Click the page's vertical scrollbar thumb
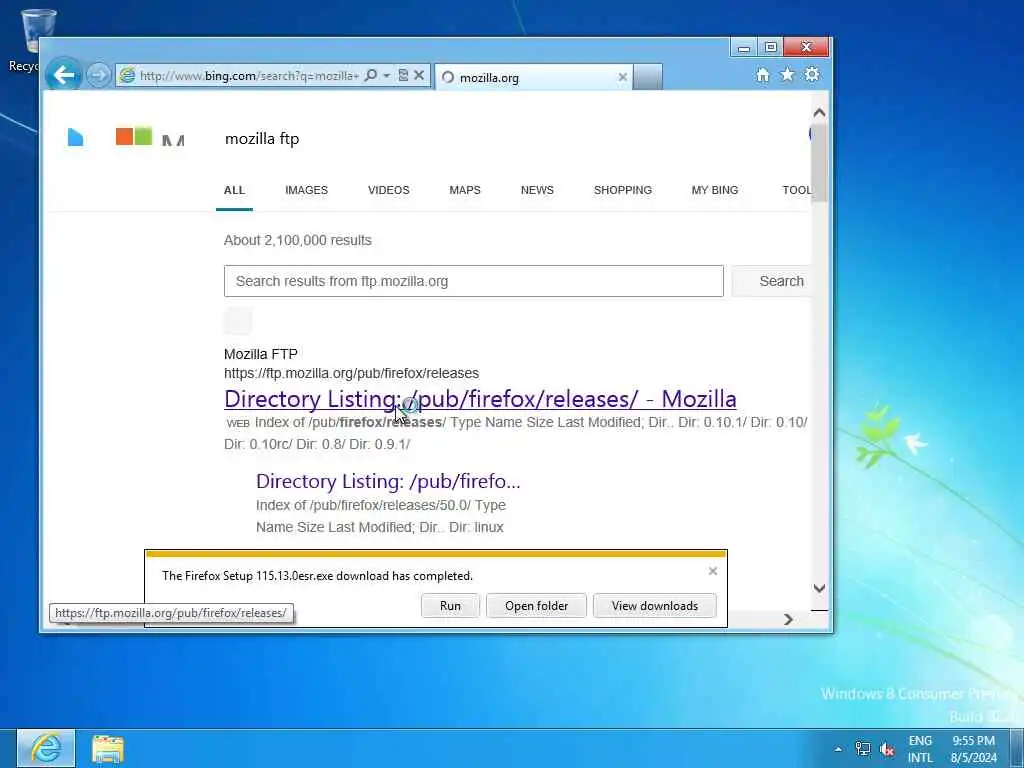This screenshot has width=1024, height=768. pyautogui.click(x=819, y=162)
